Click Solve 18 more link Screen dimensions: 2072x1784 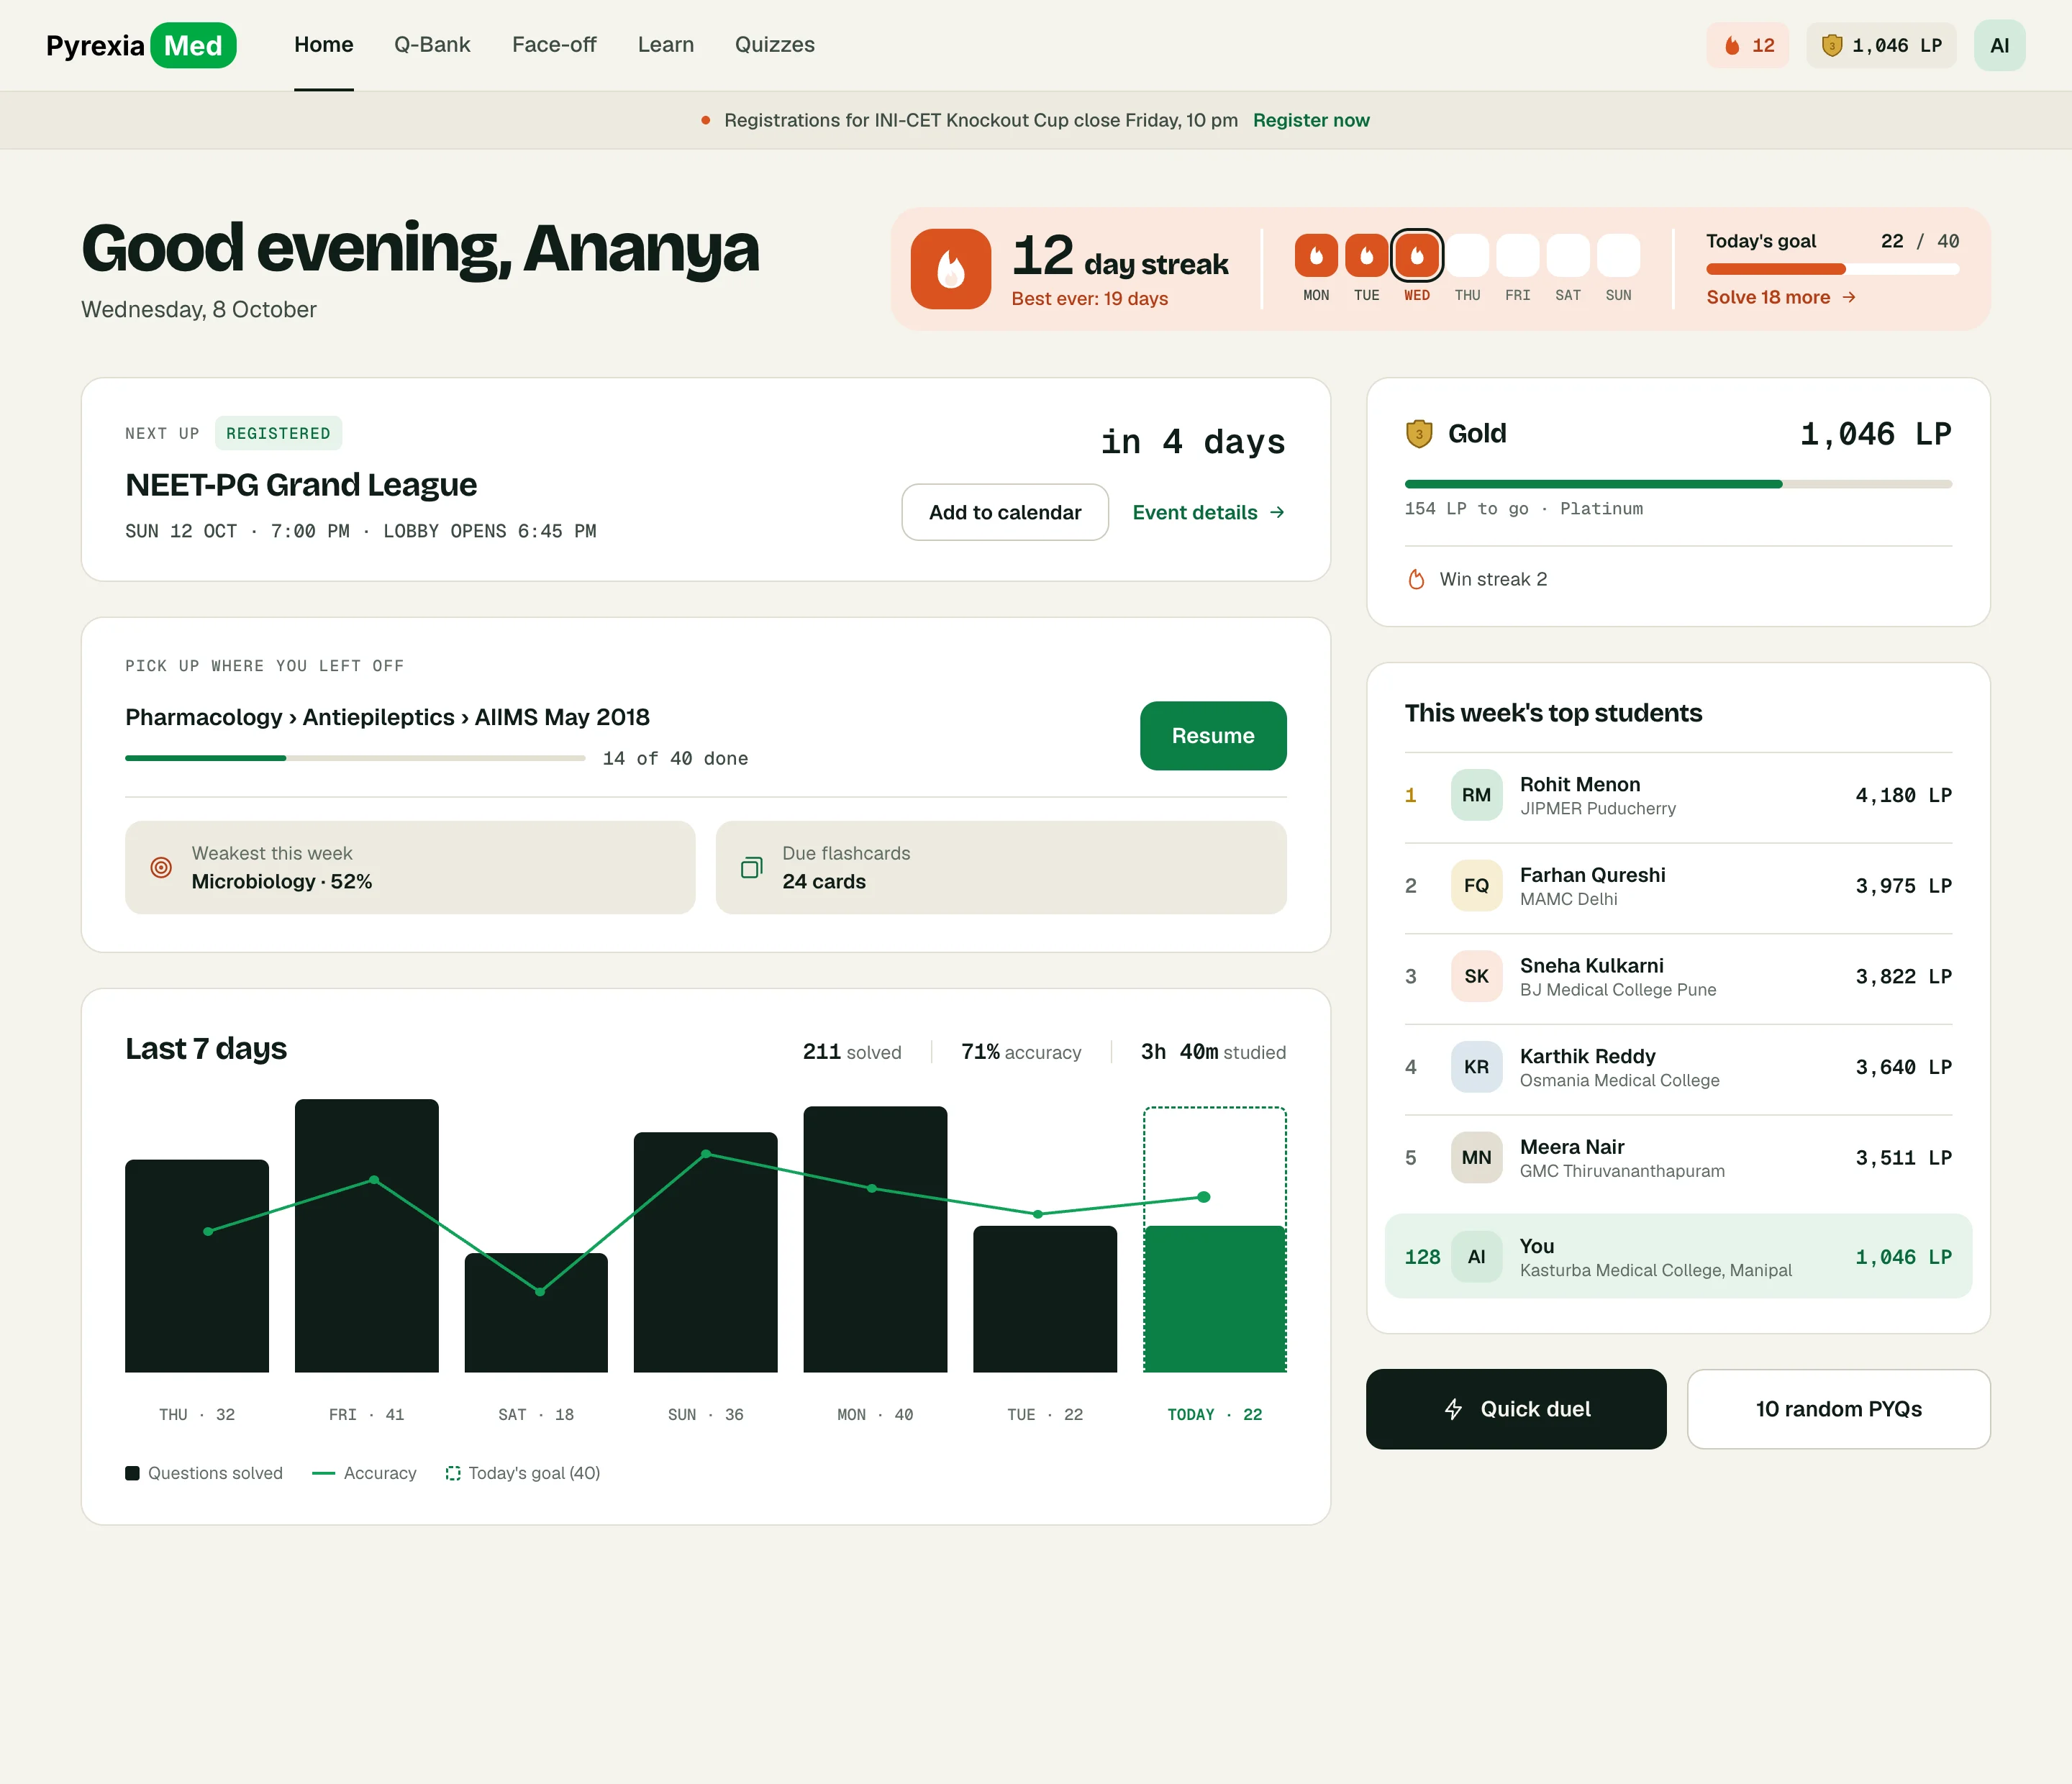click(1780, 297)
